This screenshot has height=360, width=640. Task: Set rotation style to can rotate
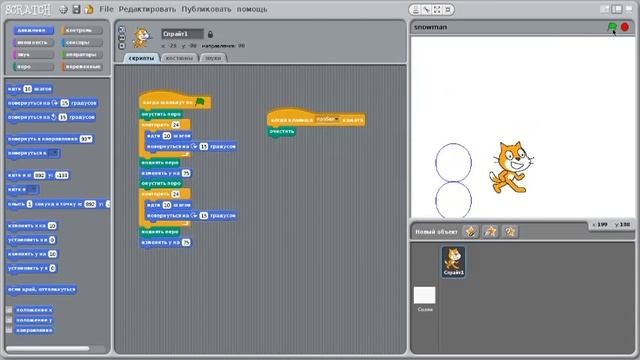[122, 29]
